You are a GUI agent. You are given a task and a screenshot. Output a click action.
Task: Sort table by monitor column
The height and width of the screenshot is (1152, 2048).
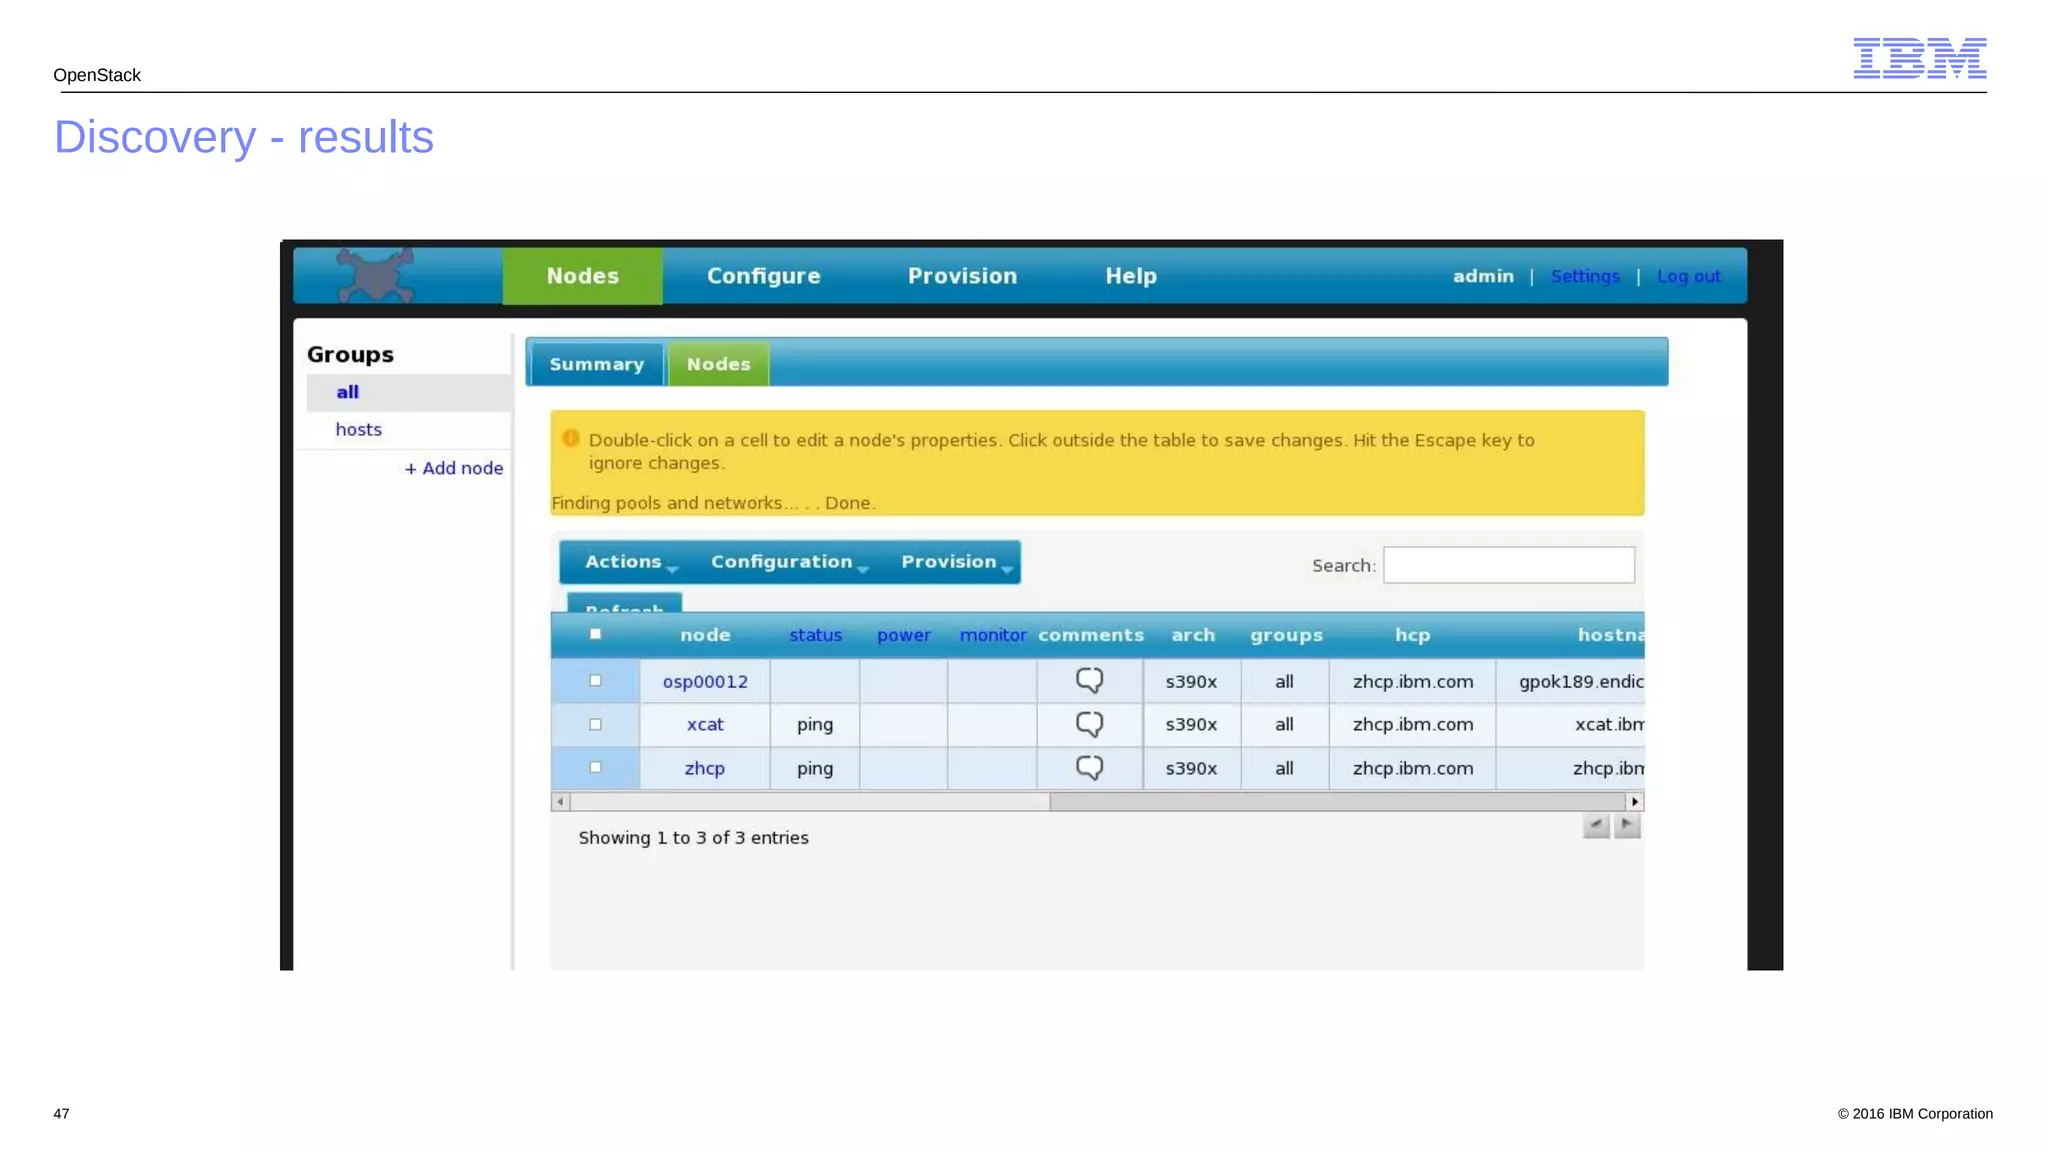tap(992, 635)
